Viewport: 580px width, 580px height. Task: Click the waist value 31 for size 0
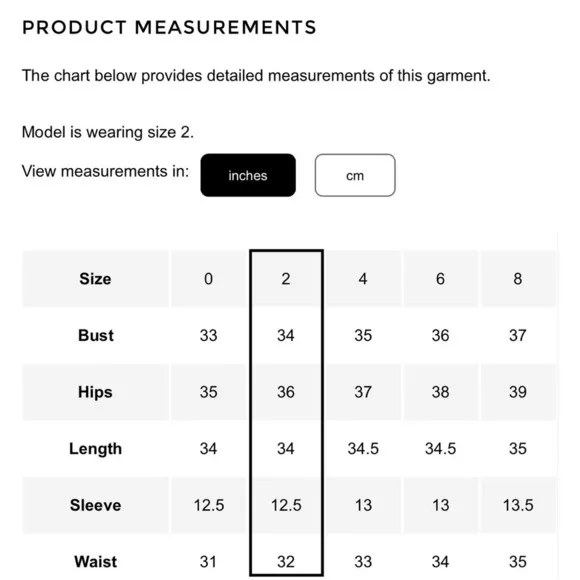[x=208, y=562]
